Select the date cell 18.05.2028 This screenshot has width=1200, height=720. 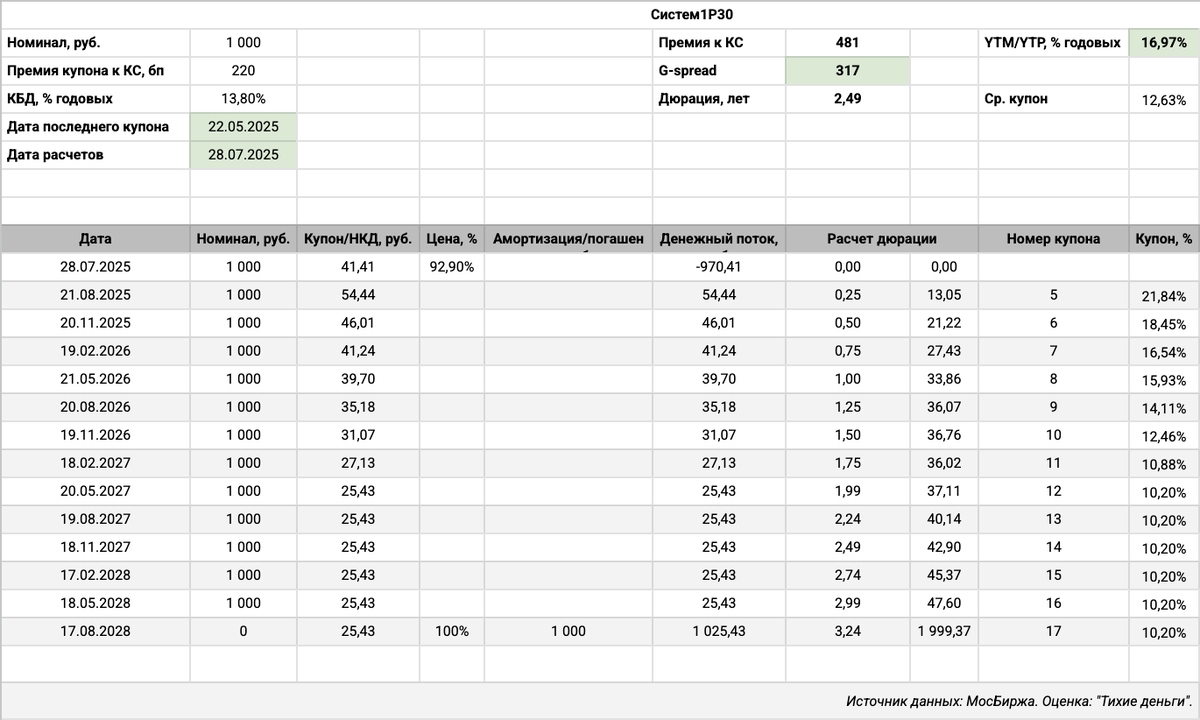(x=95, y=603)
